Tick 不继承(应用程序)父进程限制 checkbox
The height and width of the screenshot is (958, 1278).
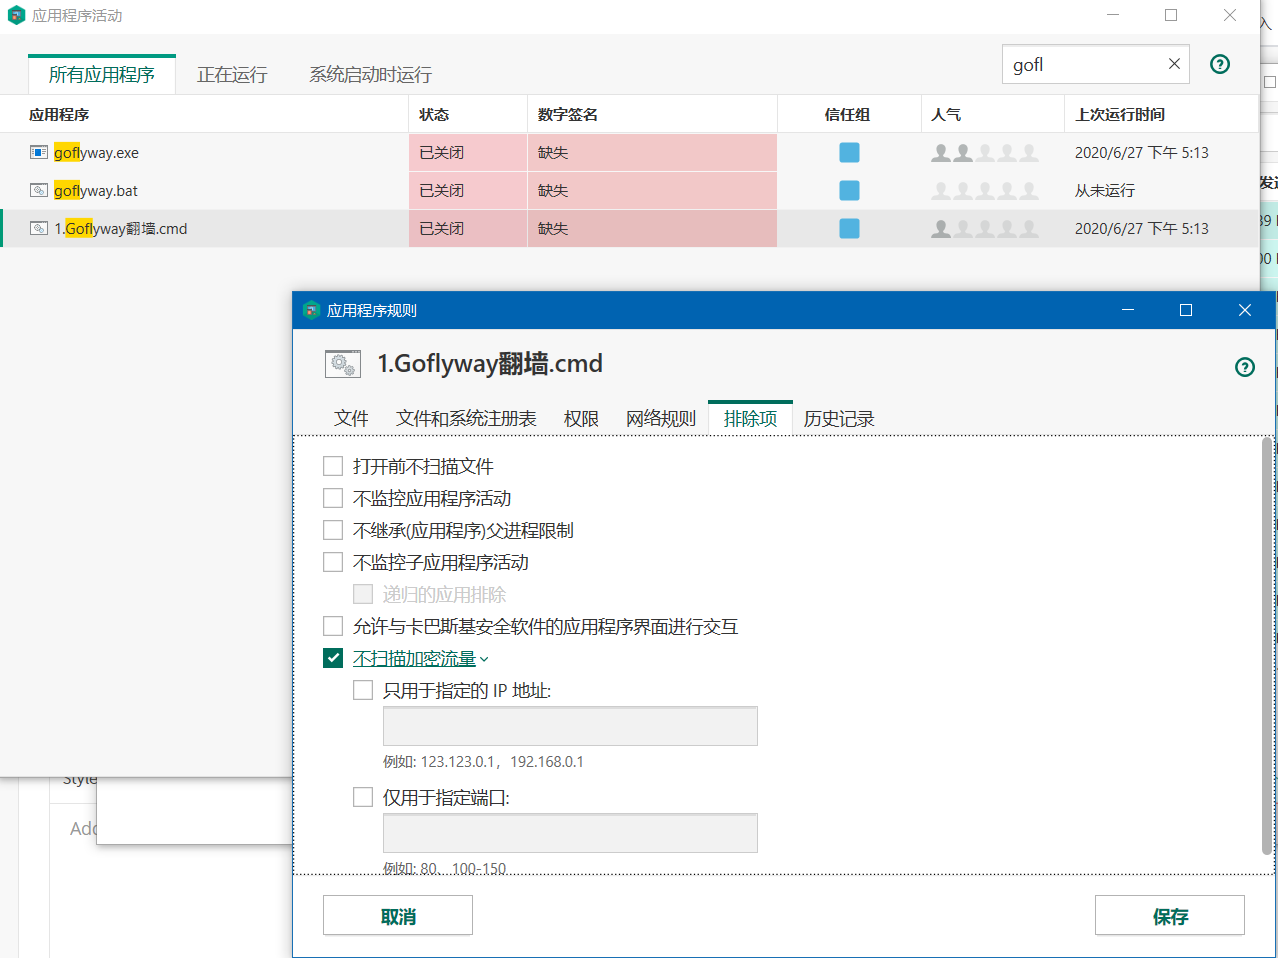pos(333,530)
